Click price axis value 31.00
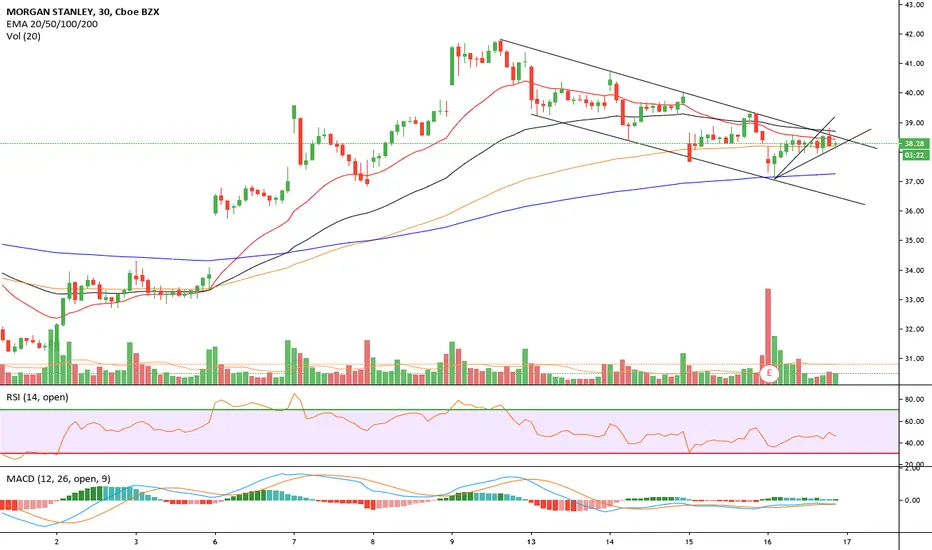 (x=914, y=359)
